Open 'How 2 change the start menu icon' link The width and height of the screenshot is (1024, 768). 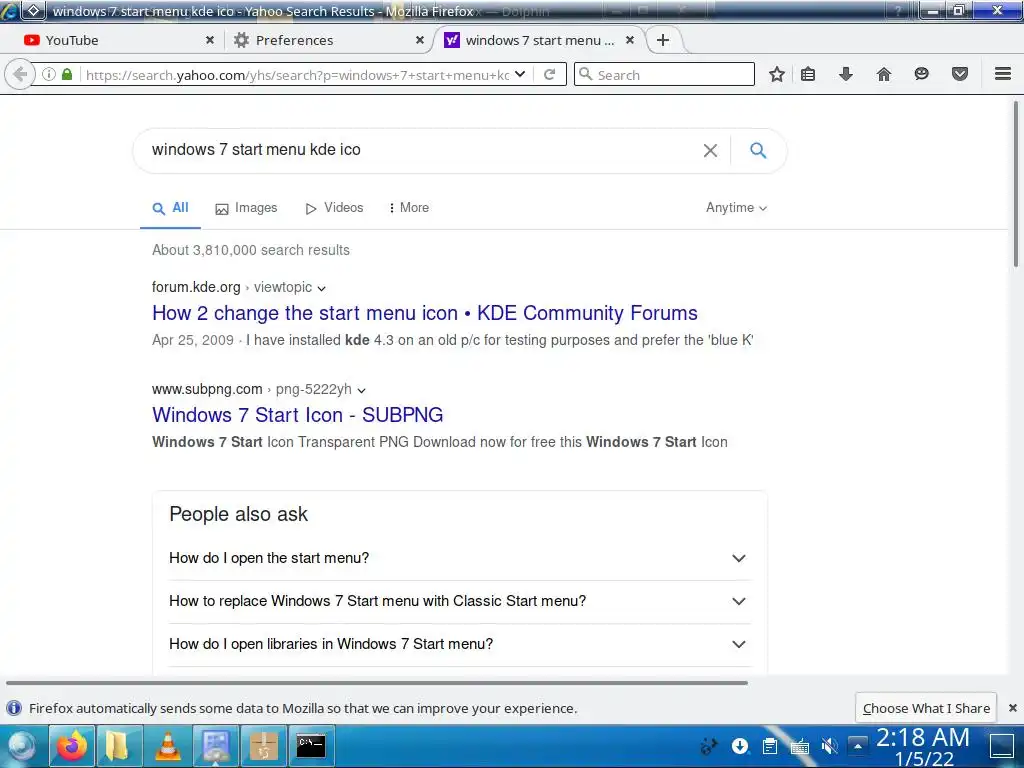[x=424, y=313]
